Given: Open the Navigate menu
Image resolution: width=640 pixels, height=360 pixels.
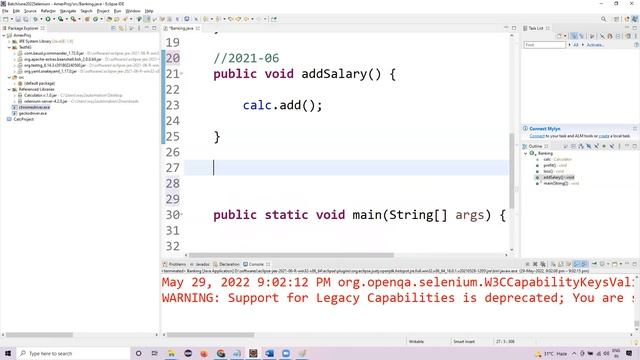Looking at the screenshot, I should click(68, 11).
